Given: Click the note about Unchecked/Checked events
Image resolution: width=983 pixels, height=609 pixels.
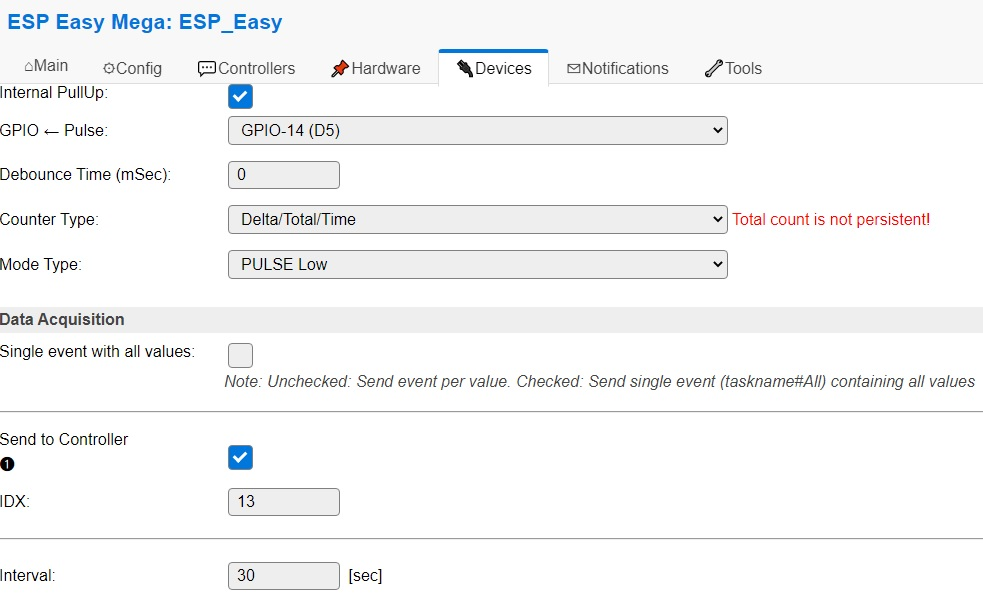Looking at the screenshot, I should tap(599, 382).
